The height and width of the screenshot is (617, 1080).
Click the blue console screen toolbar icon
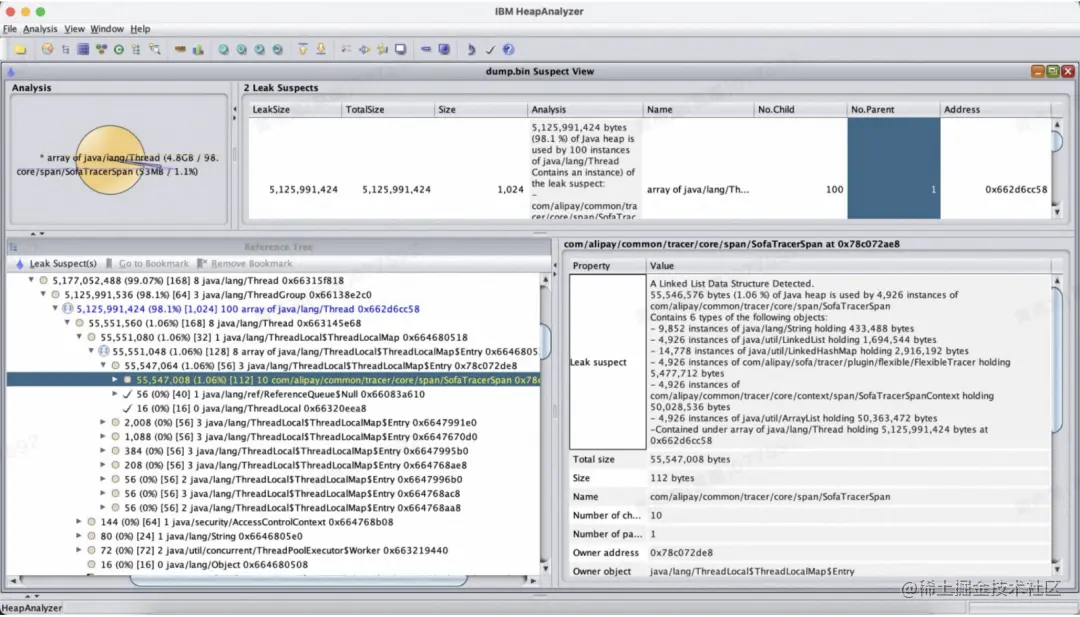[444, 50]
